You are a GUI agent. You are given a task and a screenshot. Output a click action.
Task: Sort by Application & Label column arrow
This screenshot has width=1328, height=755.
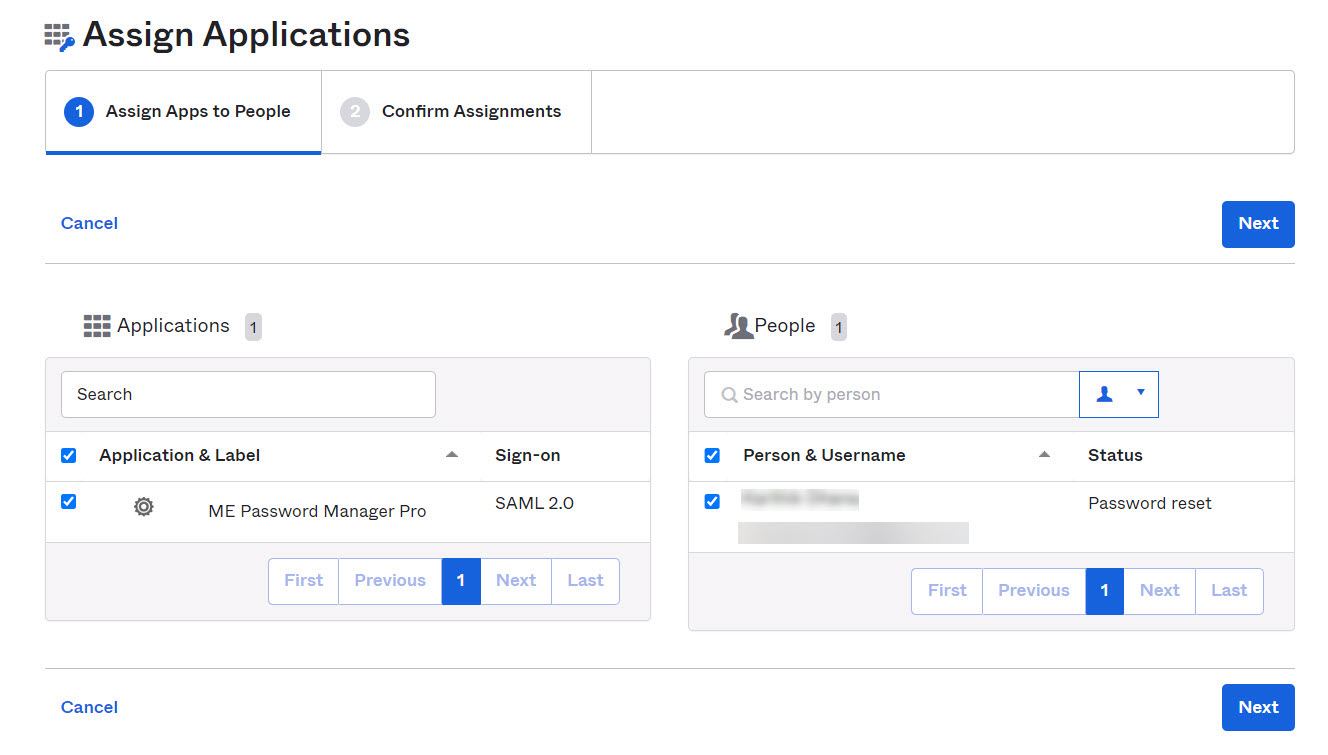pos(452,455)
